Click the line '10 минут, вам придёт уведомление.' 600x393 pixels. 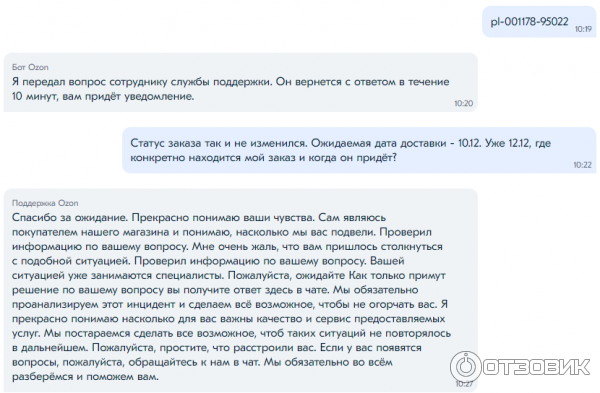tap(103, 96)
